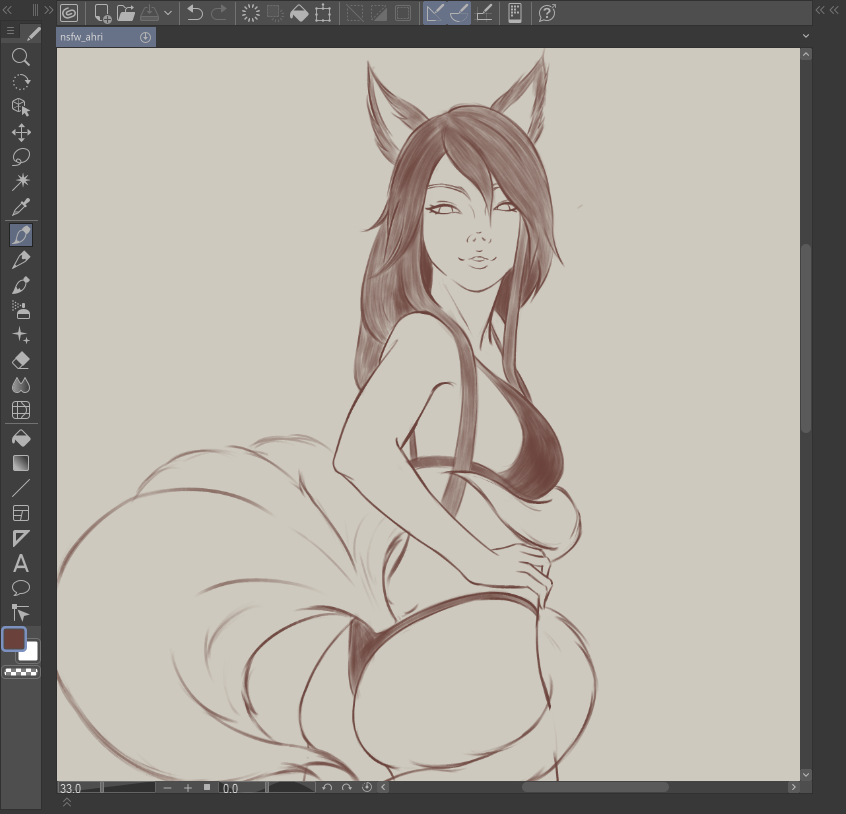Select the Pencil tool
This screenshot has height=814, width=846.
(x=21, y=260)
